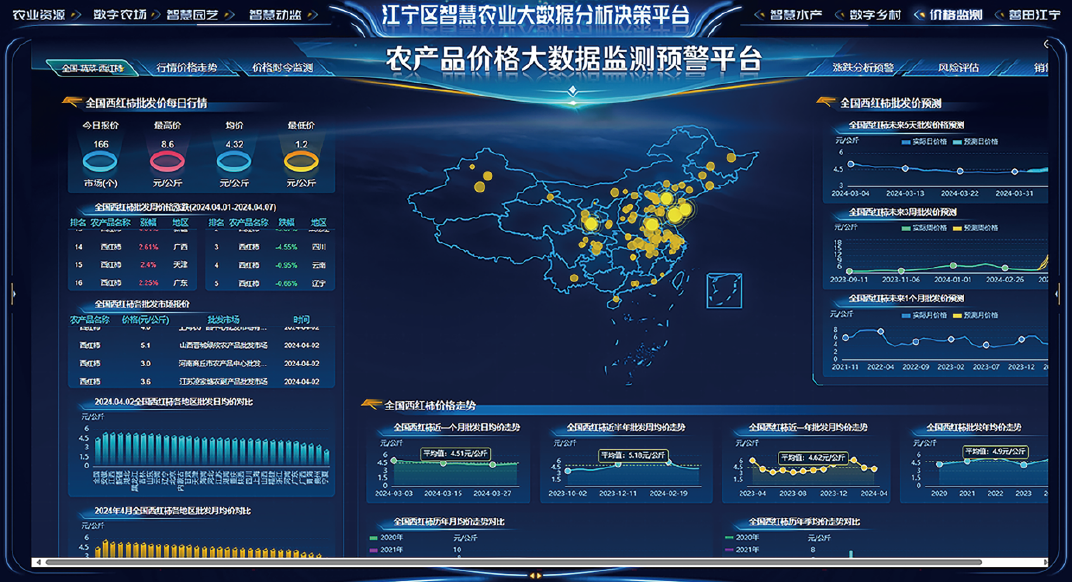Expand the right-edge panel collapse handle
Screen dimensions: 1072x582
pyautogui.click(x=1059, y=291)
